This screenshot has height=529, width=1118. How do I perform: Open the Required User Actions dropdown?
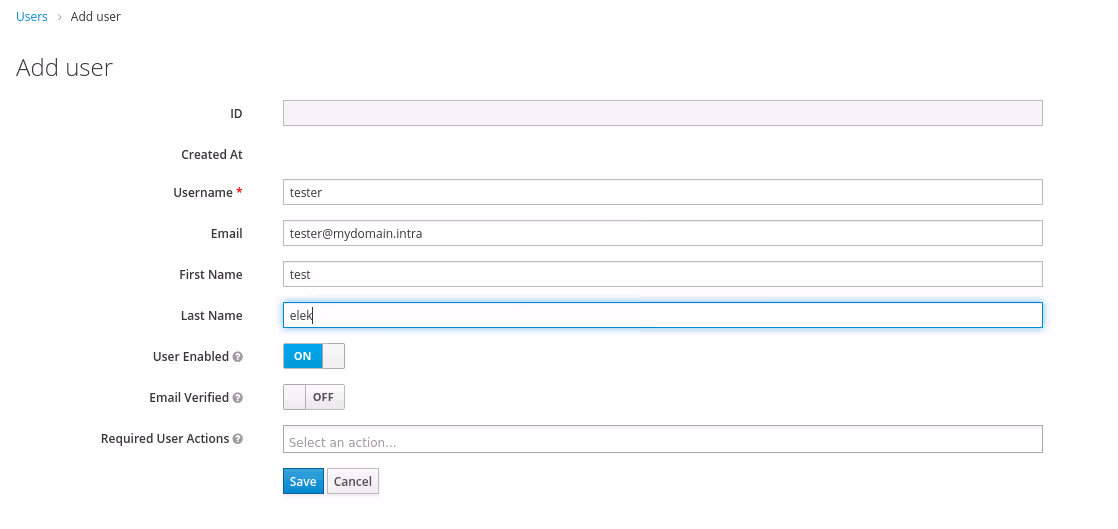(662, 440)
